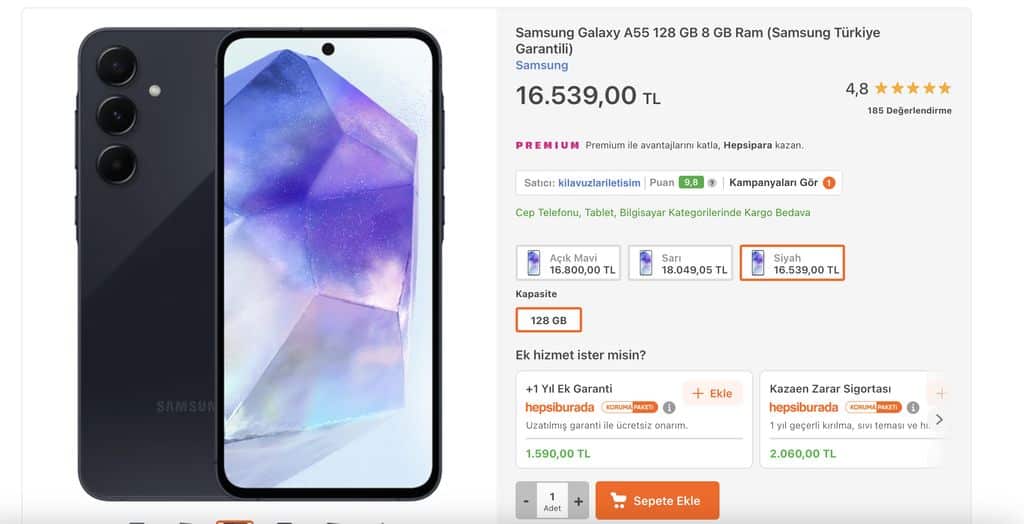1024x524 pixels.
Task: Open Kampanyaları Gör campaigns link
Action: [x=773, y=183]
